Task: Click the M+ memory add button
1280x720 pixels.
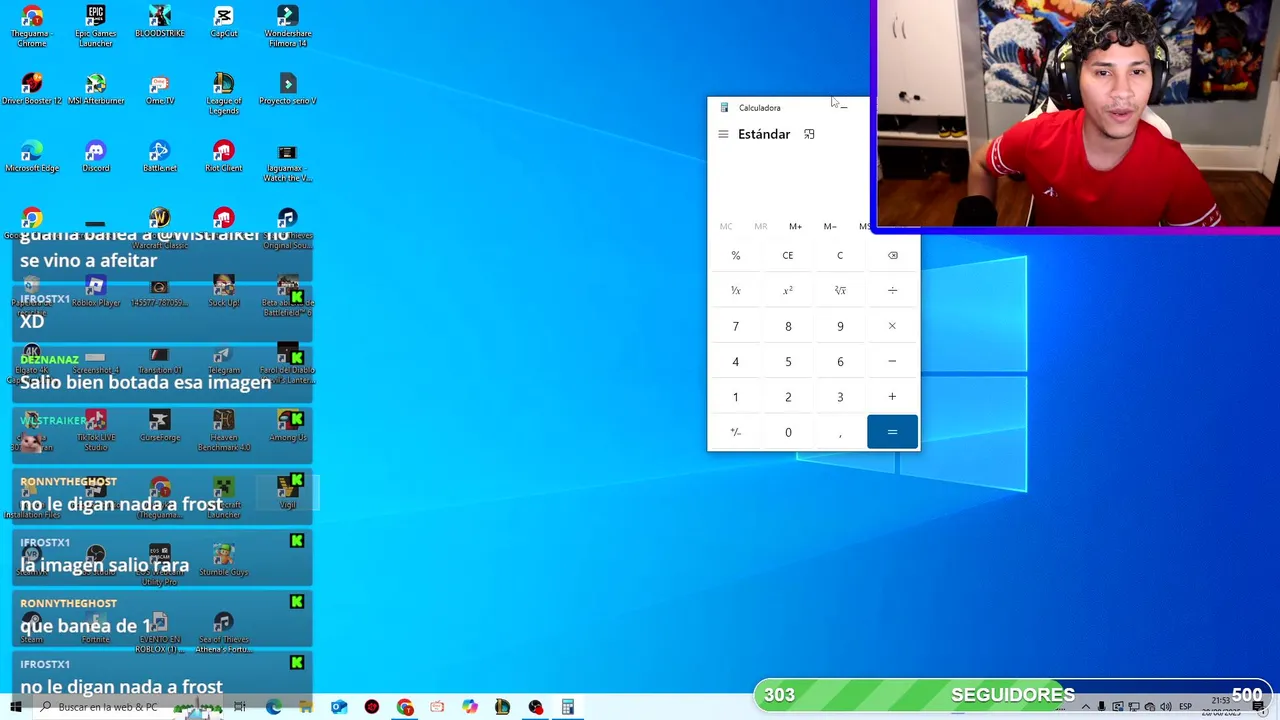Action: click(795, 226)
